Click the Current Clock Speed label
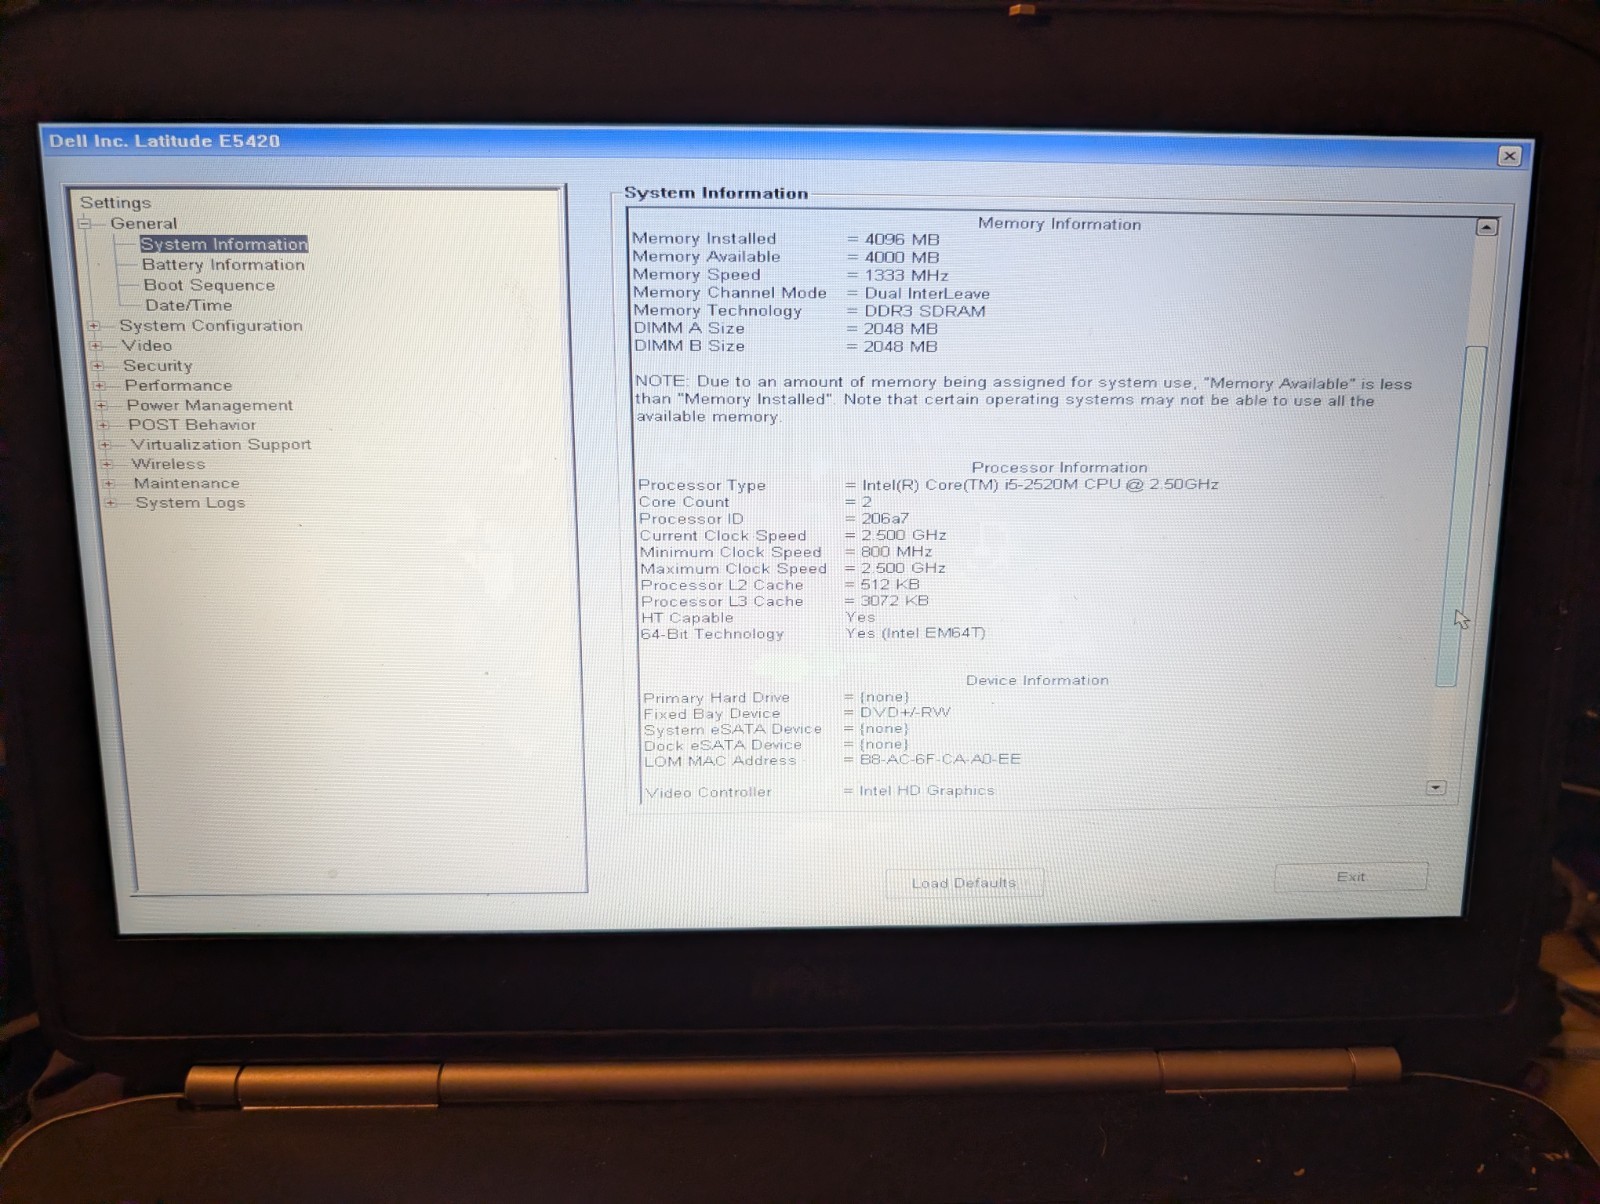 tap(723, 536)
